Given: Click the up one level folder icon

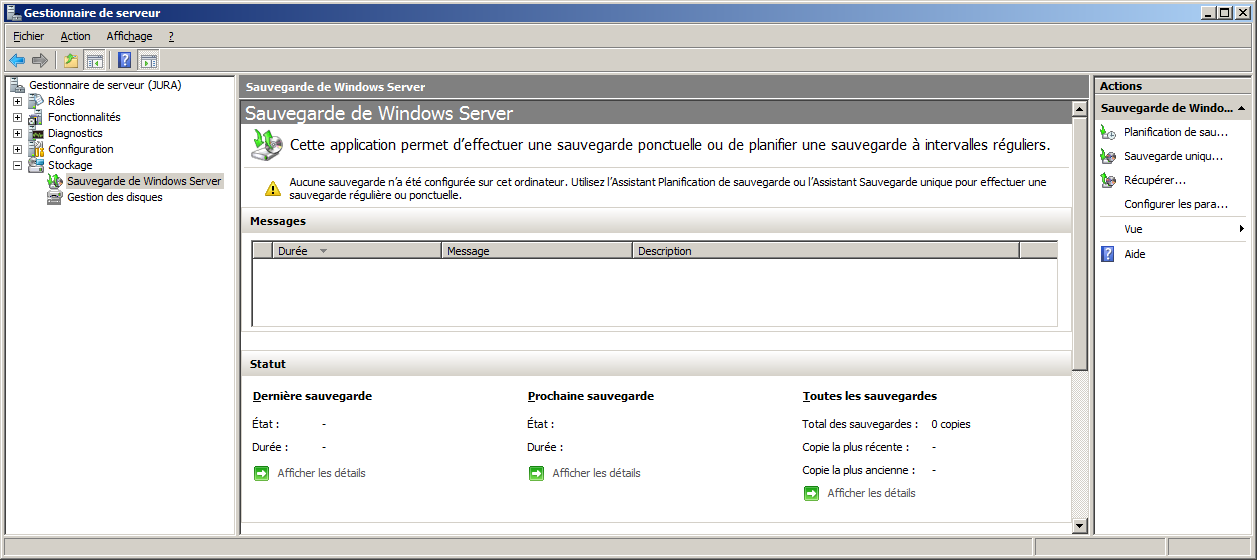Looking at the screenshot, I should point(71,60).
